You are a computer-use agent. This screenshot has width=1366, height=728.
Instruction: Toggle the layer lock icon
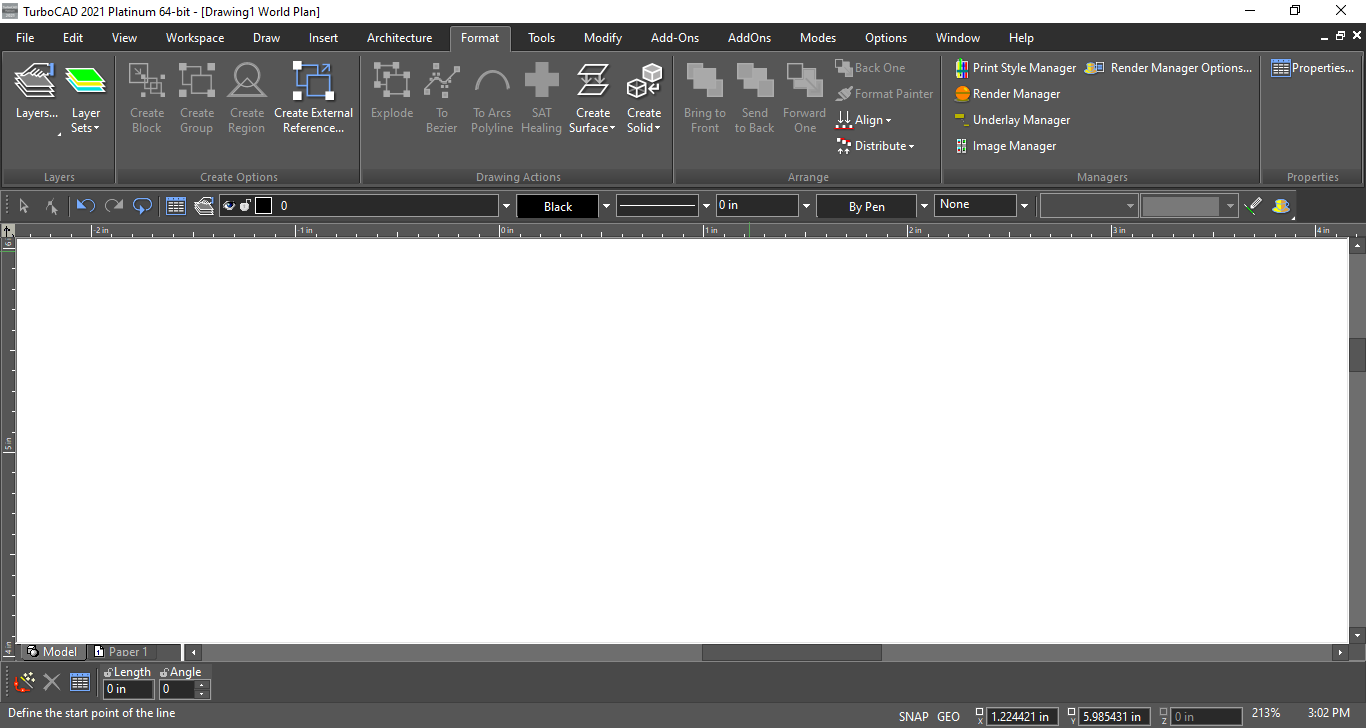tap(245, 206)
